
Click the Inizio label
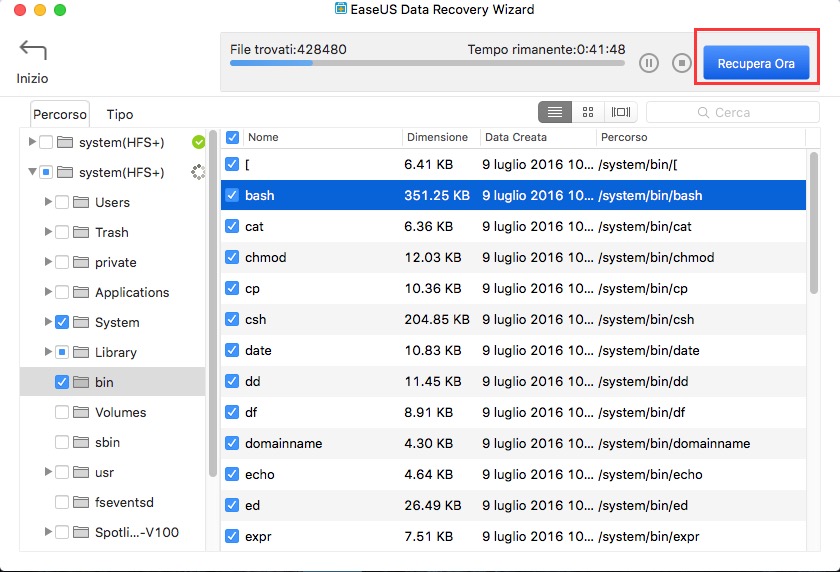pos(32,79)
